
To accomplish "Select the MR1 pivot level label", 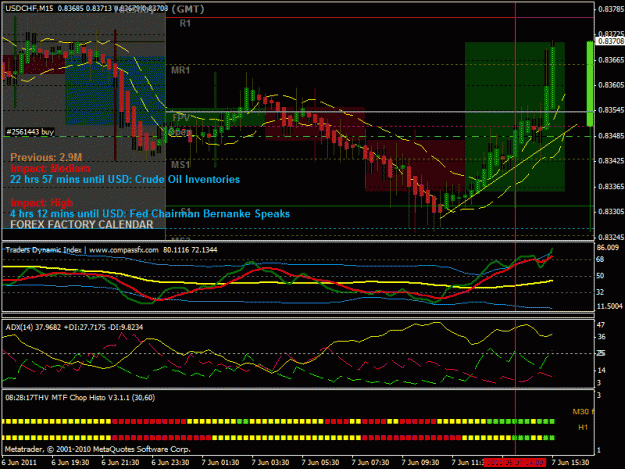I will coord(181,71).
